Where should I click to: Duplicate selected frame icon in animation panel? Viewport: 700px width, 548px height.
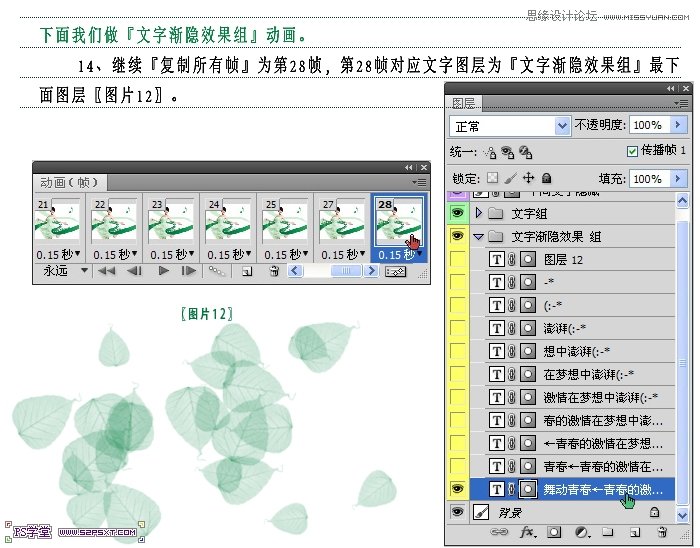[247, 271]
